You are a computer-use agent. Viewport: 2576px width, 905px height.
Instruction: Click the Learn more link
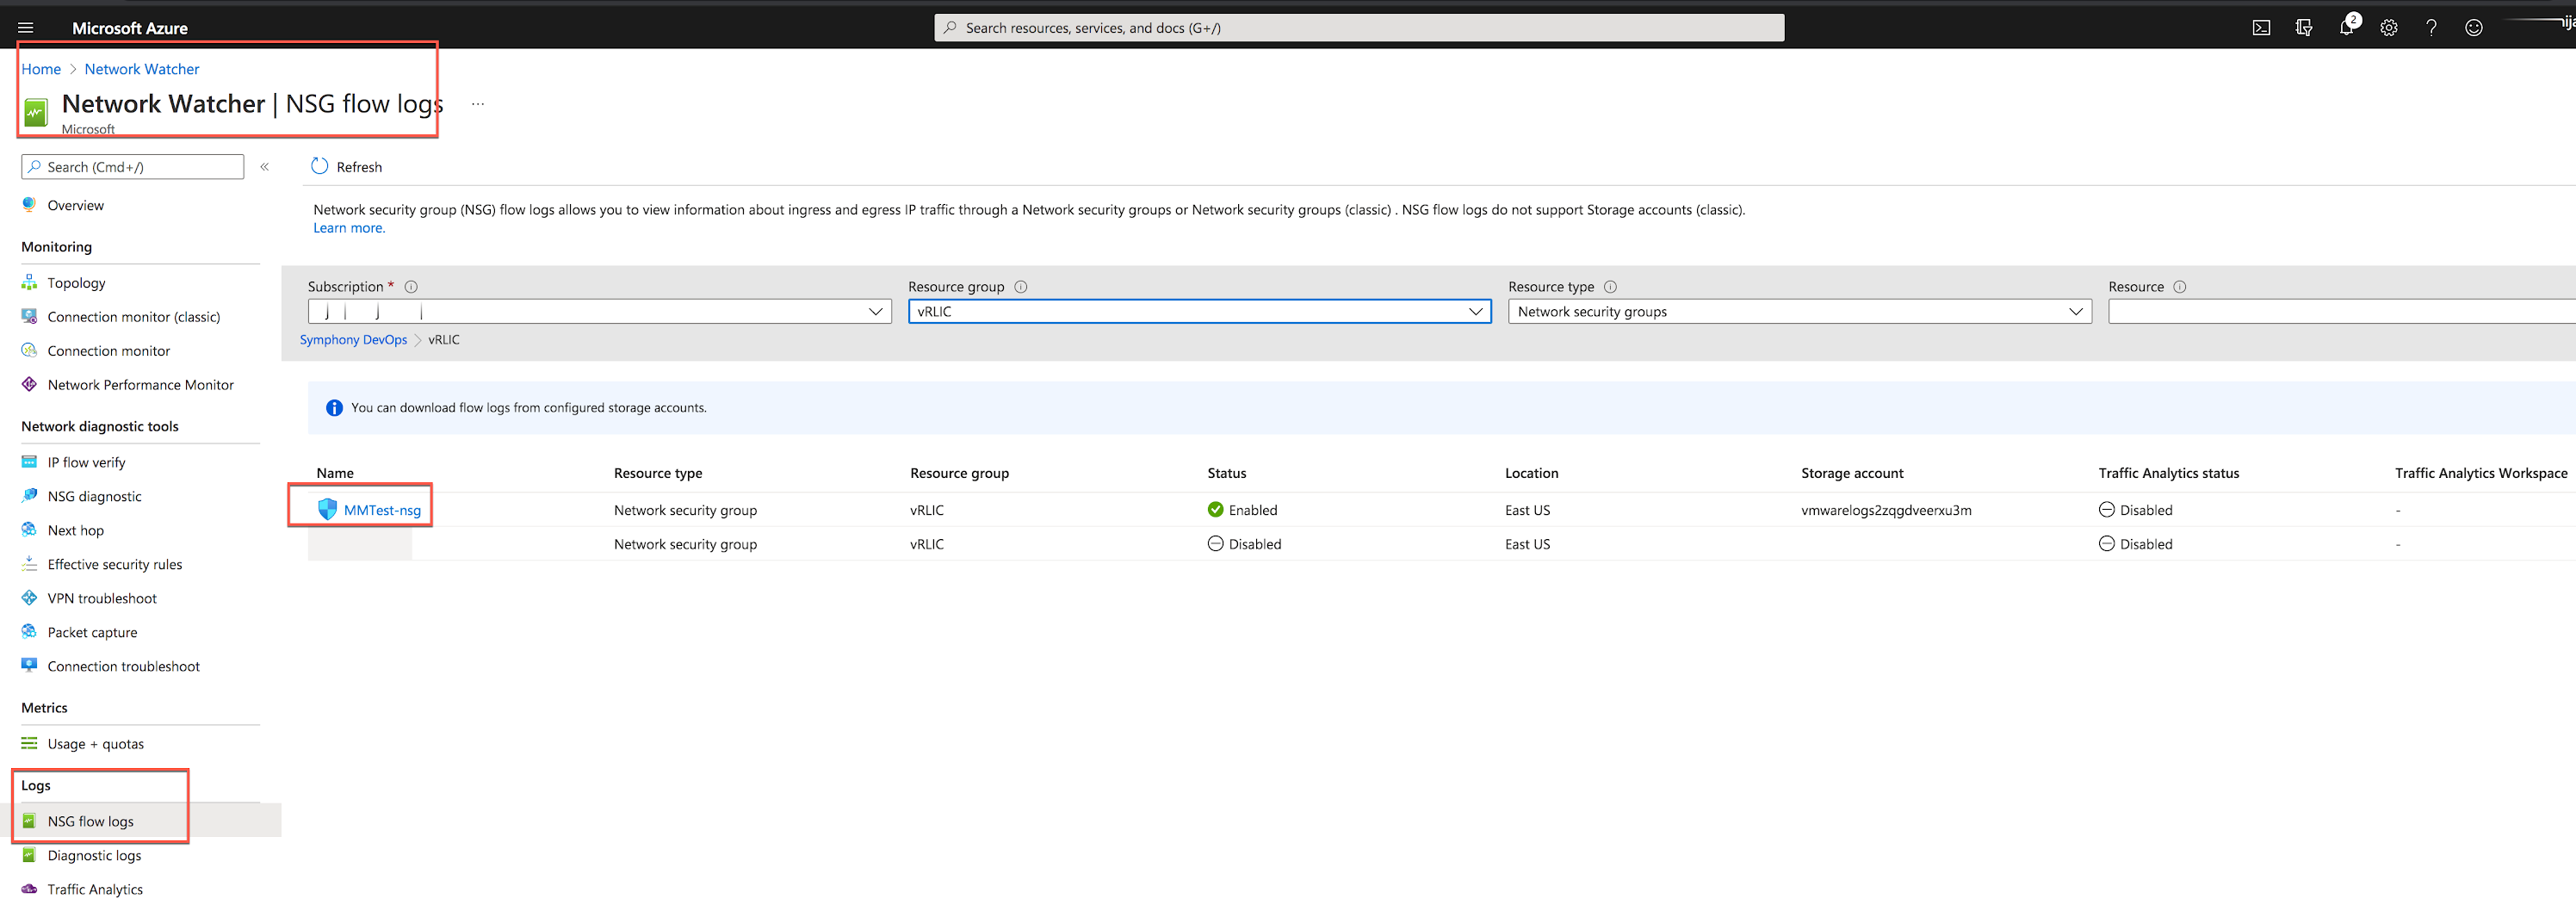[349, 228]
